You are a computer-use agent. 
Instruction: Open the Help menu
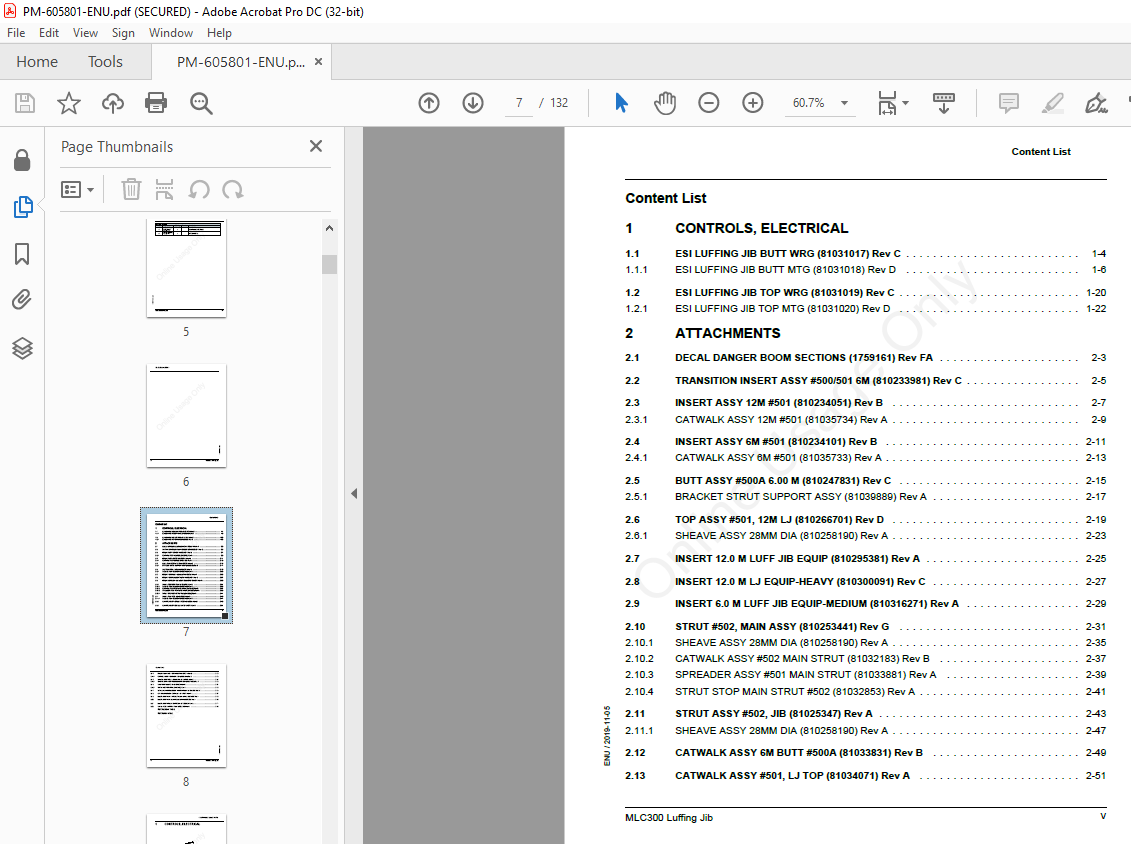[x=219, y=32]
